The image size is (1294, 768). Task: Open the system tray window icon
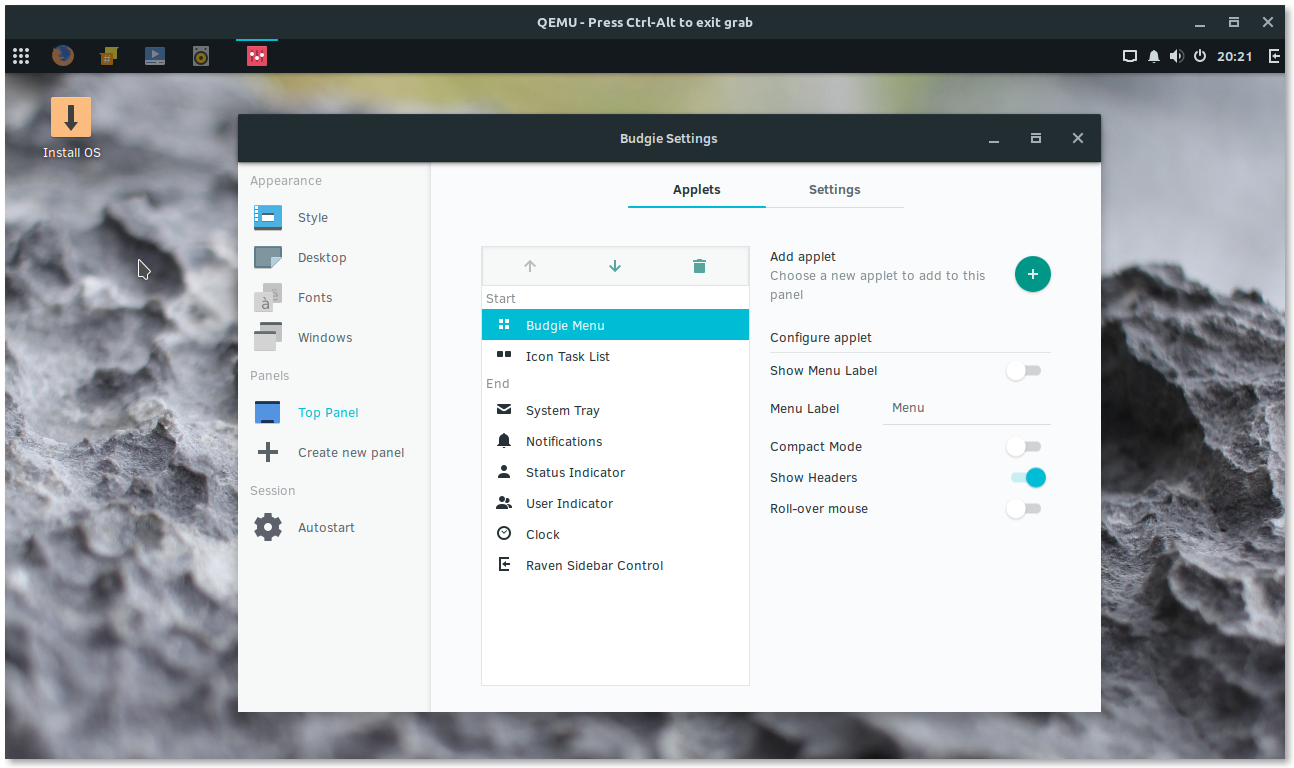tap(1130, 56)
